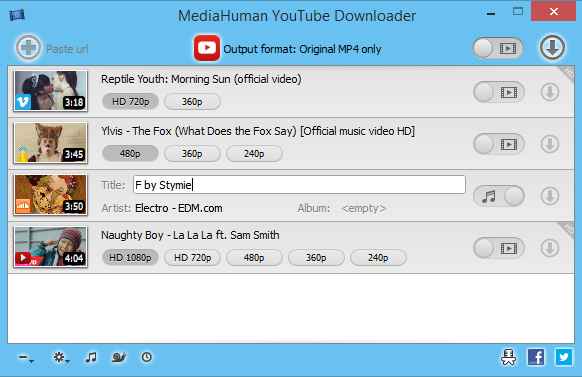The width and height of the screenshot is (582, 377).
Task: Share on Facebook
Action: pyautogui.click(x=536, y=357)
